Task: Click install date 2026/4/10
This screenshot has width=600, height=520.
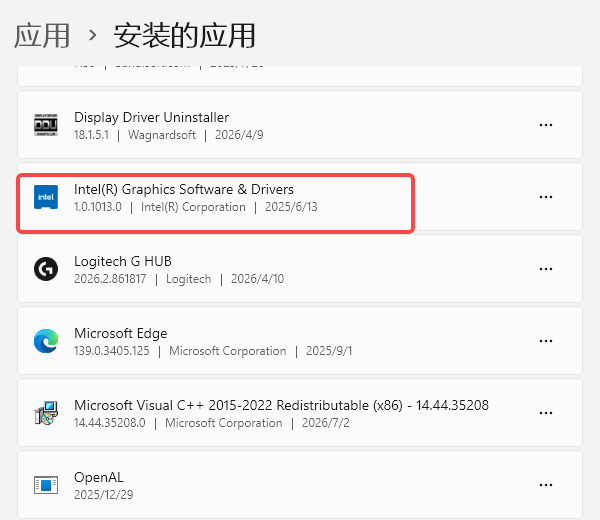Action: pos(258,279)
